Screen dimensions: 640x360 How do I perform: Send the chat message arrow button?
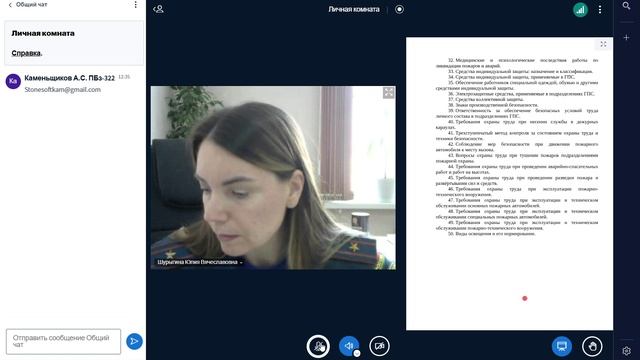coord(134,341)
